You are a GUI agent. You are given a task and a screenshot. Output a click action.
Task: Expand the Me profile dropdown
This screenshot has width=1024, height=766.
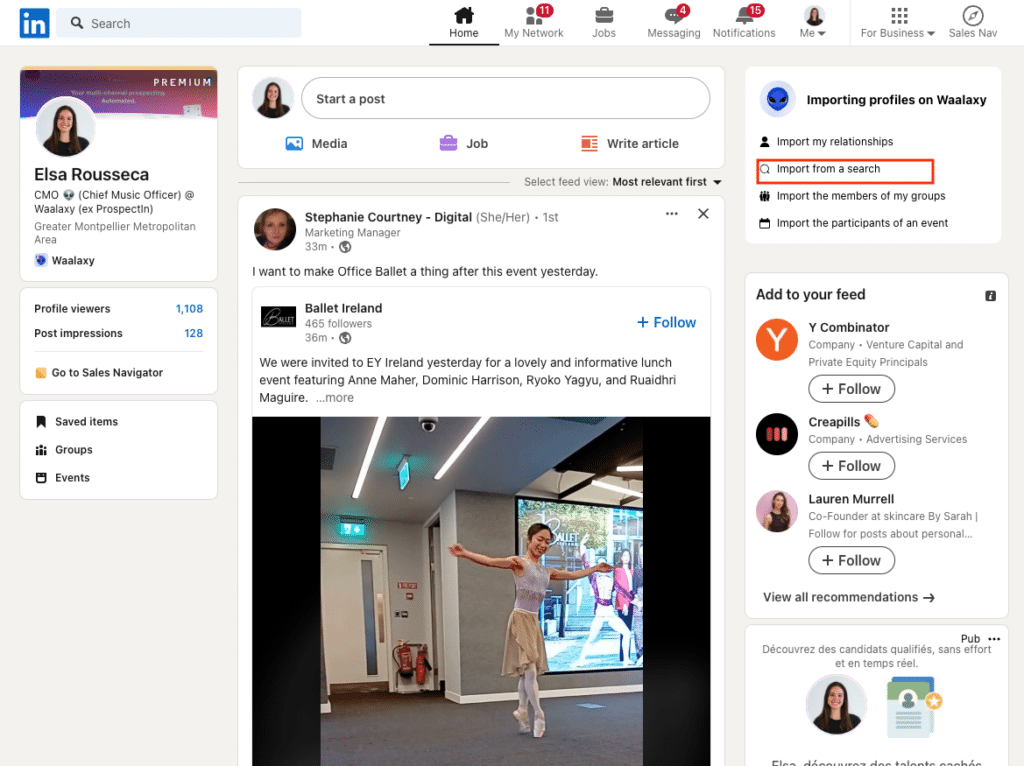pos(814,23)
